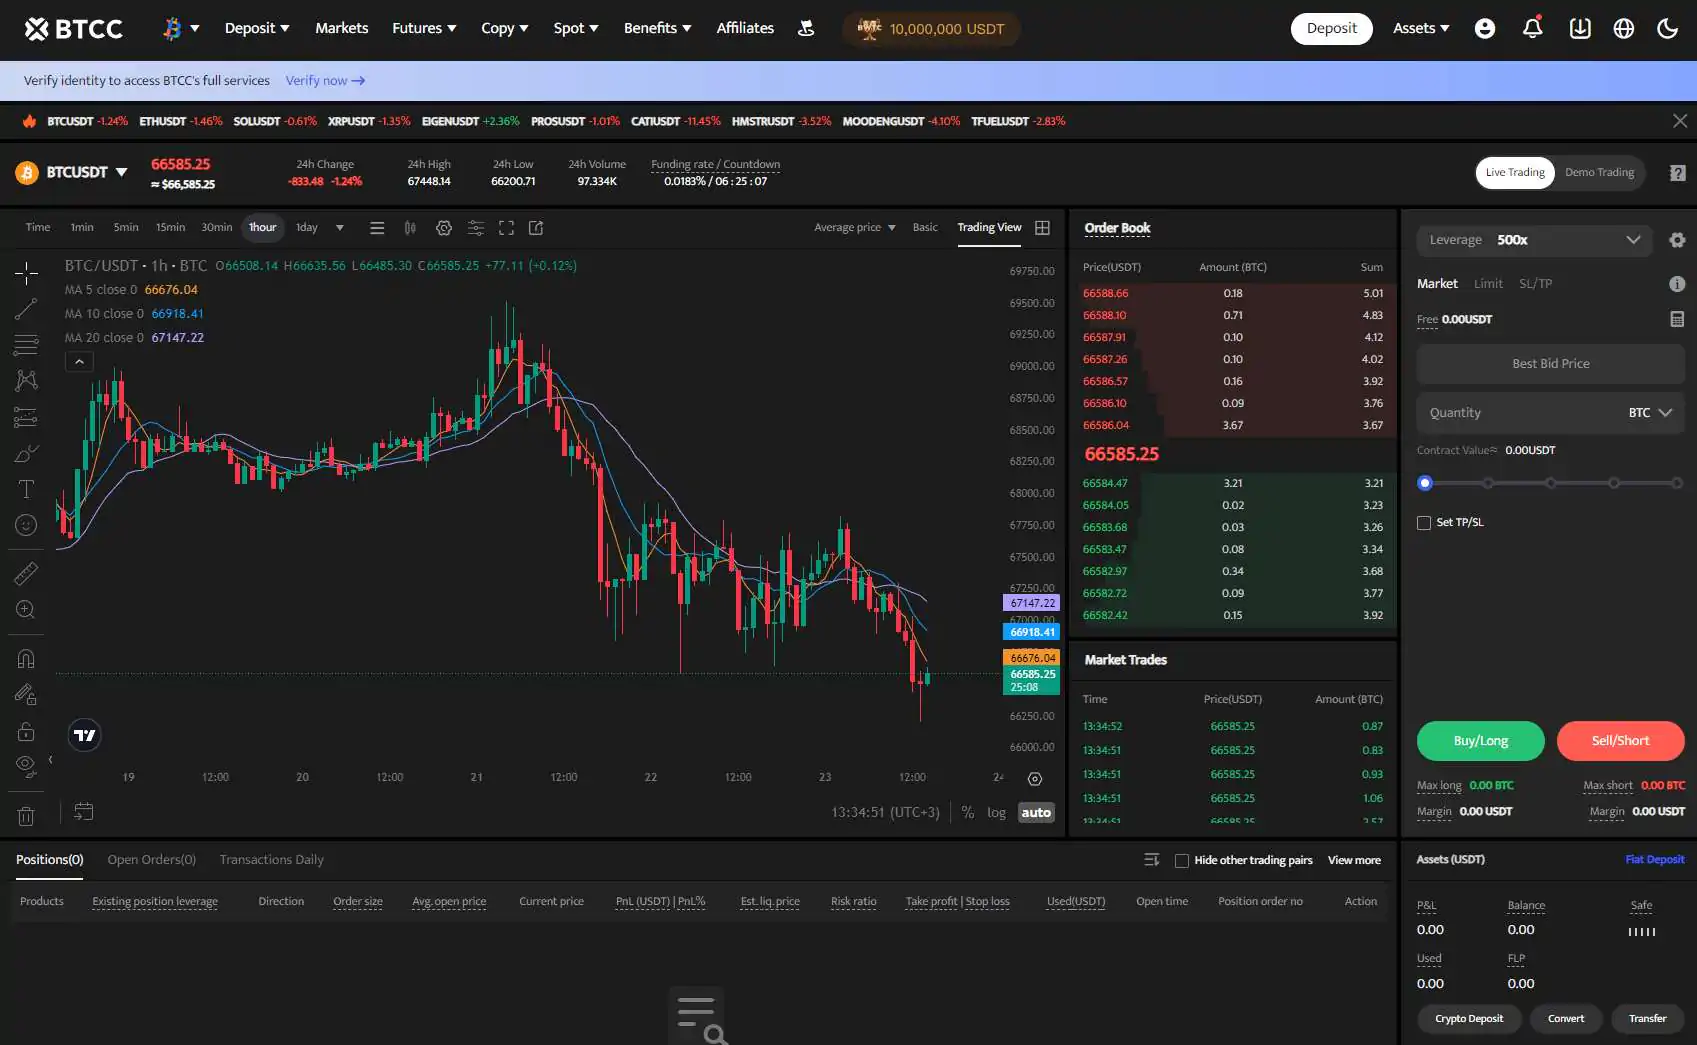Open chart settings gear
Screen dimensions: 1697x1045
(444, 228)
